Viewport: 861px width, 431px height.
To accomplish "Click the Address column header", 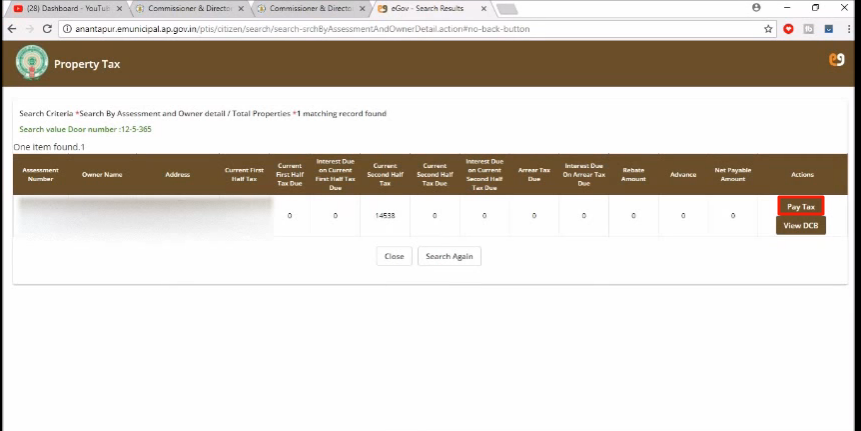I will 177,175.
